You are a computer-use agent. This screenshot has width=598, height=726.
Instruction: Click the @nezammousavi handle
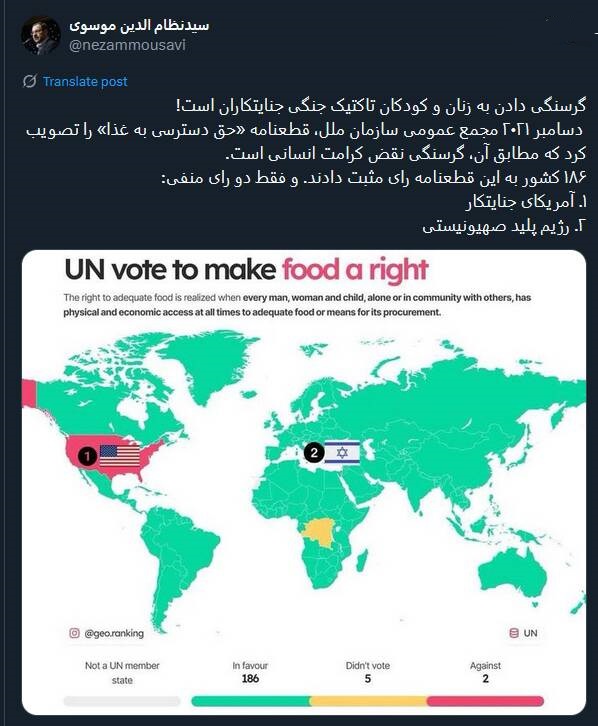[x=127, y=45]
